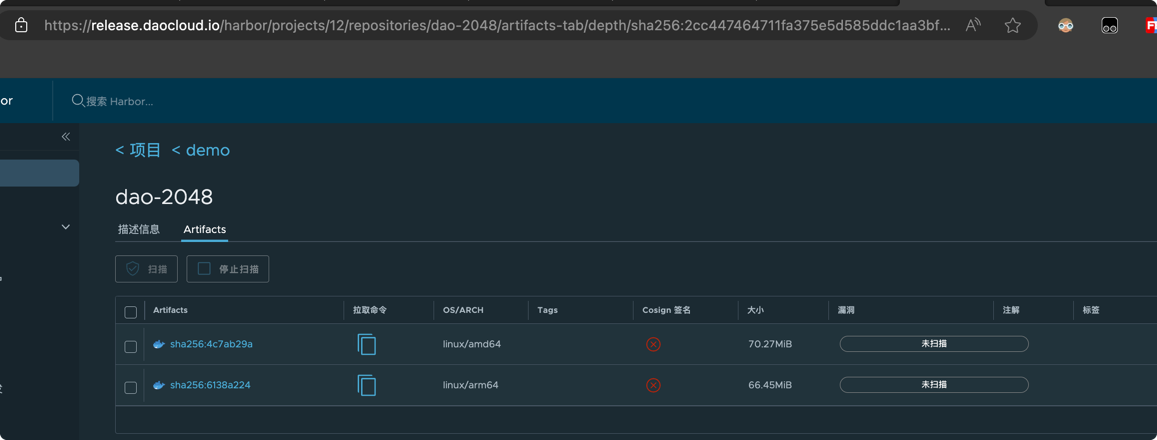Select the Artifacts tab

[204, 229]
